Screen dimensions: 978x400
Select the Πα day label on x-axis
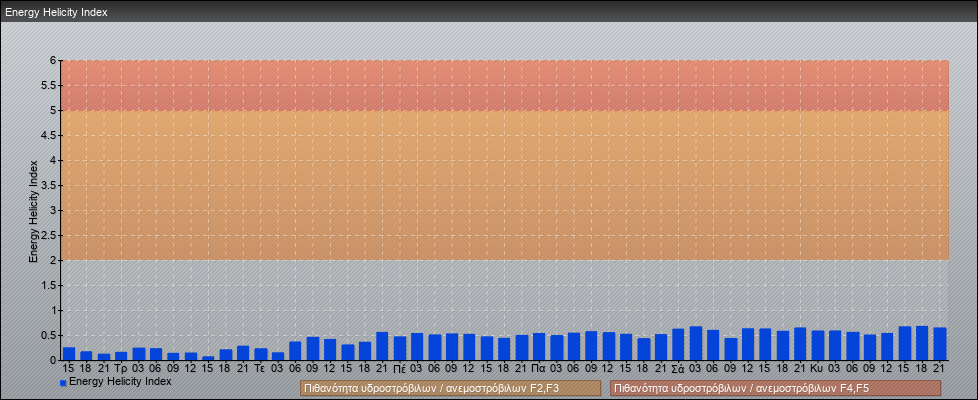(539, 368)
